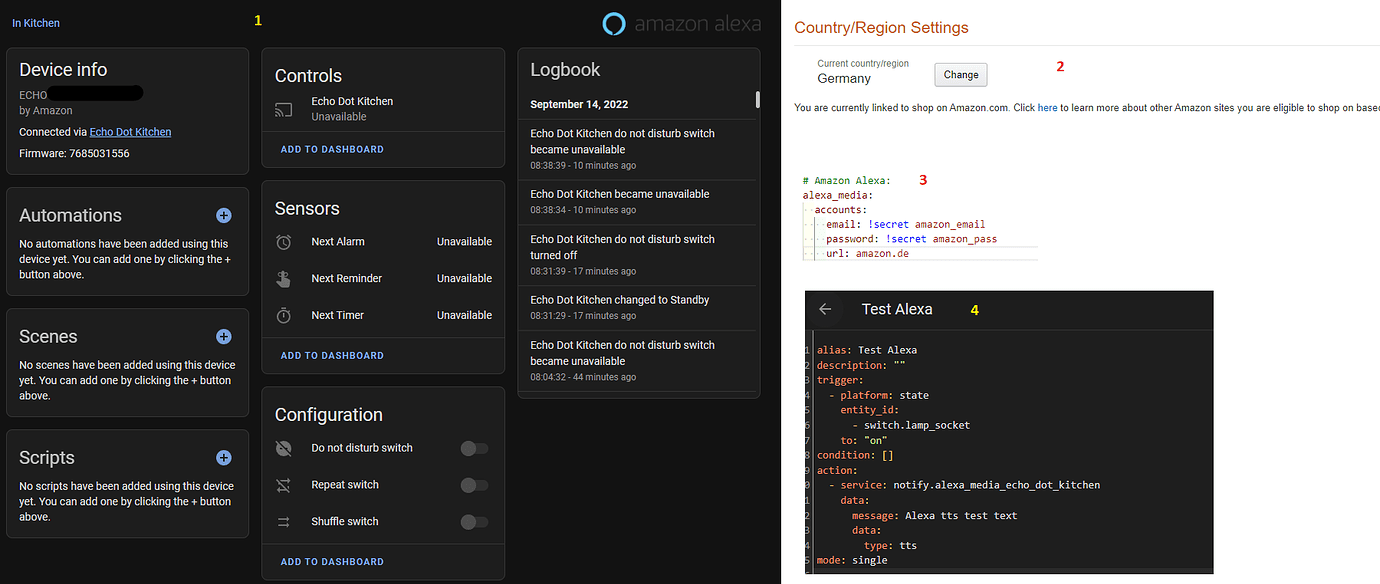Open the Echo Dot Kitchen connection link
Screen dimensions: 1380x584
pos(130,131)
